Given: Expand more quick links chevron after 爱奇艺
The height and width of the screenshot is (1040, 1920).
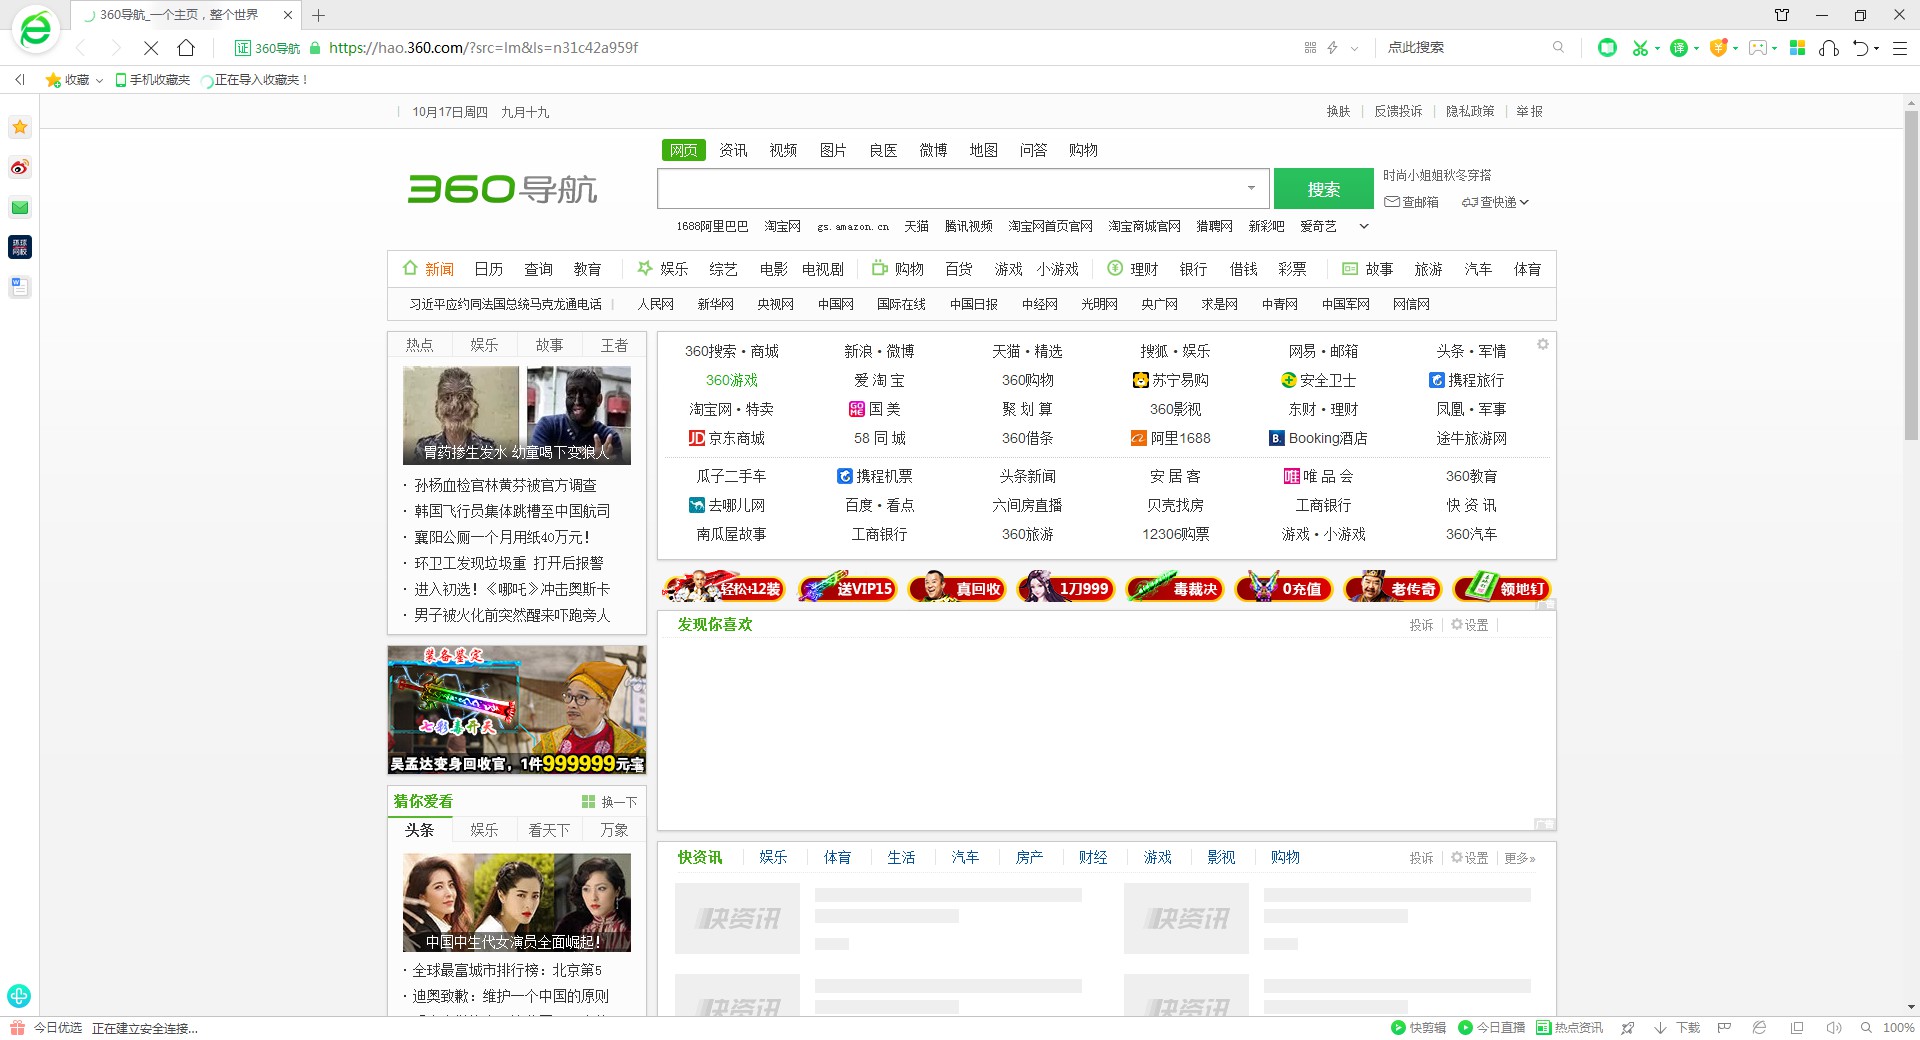Looking at the screenshot, I should point(1363,227).
